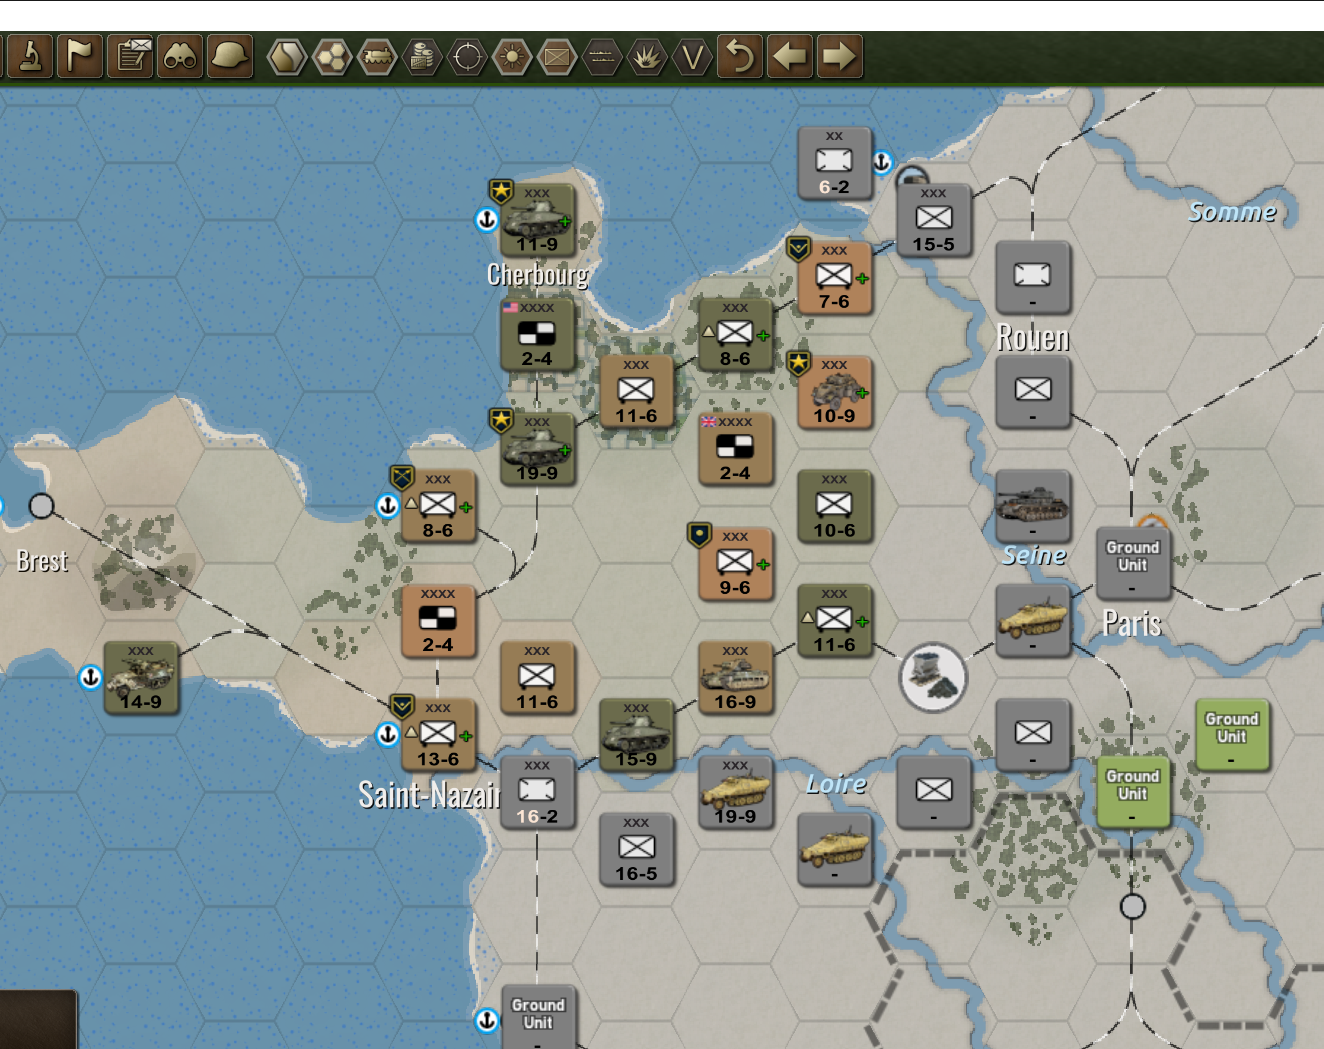The width and height of the screenshot is (1324, 1049).
Task: Go to previous unit with left arrow
Action: click(x=790, y=57)
